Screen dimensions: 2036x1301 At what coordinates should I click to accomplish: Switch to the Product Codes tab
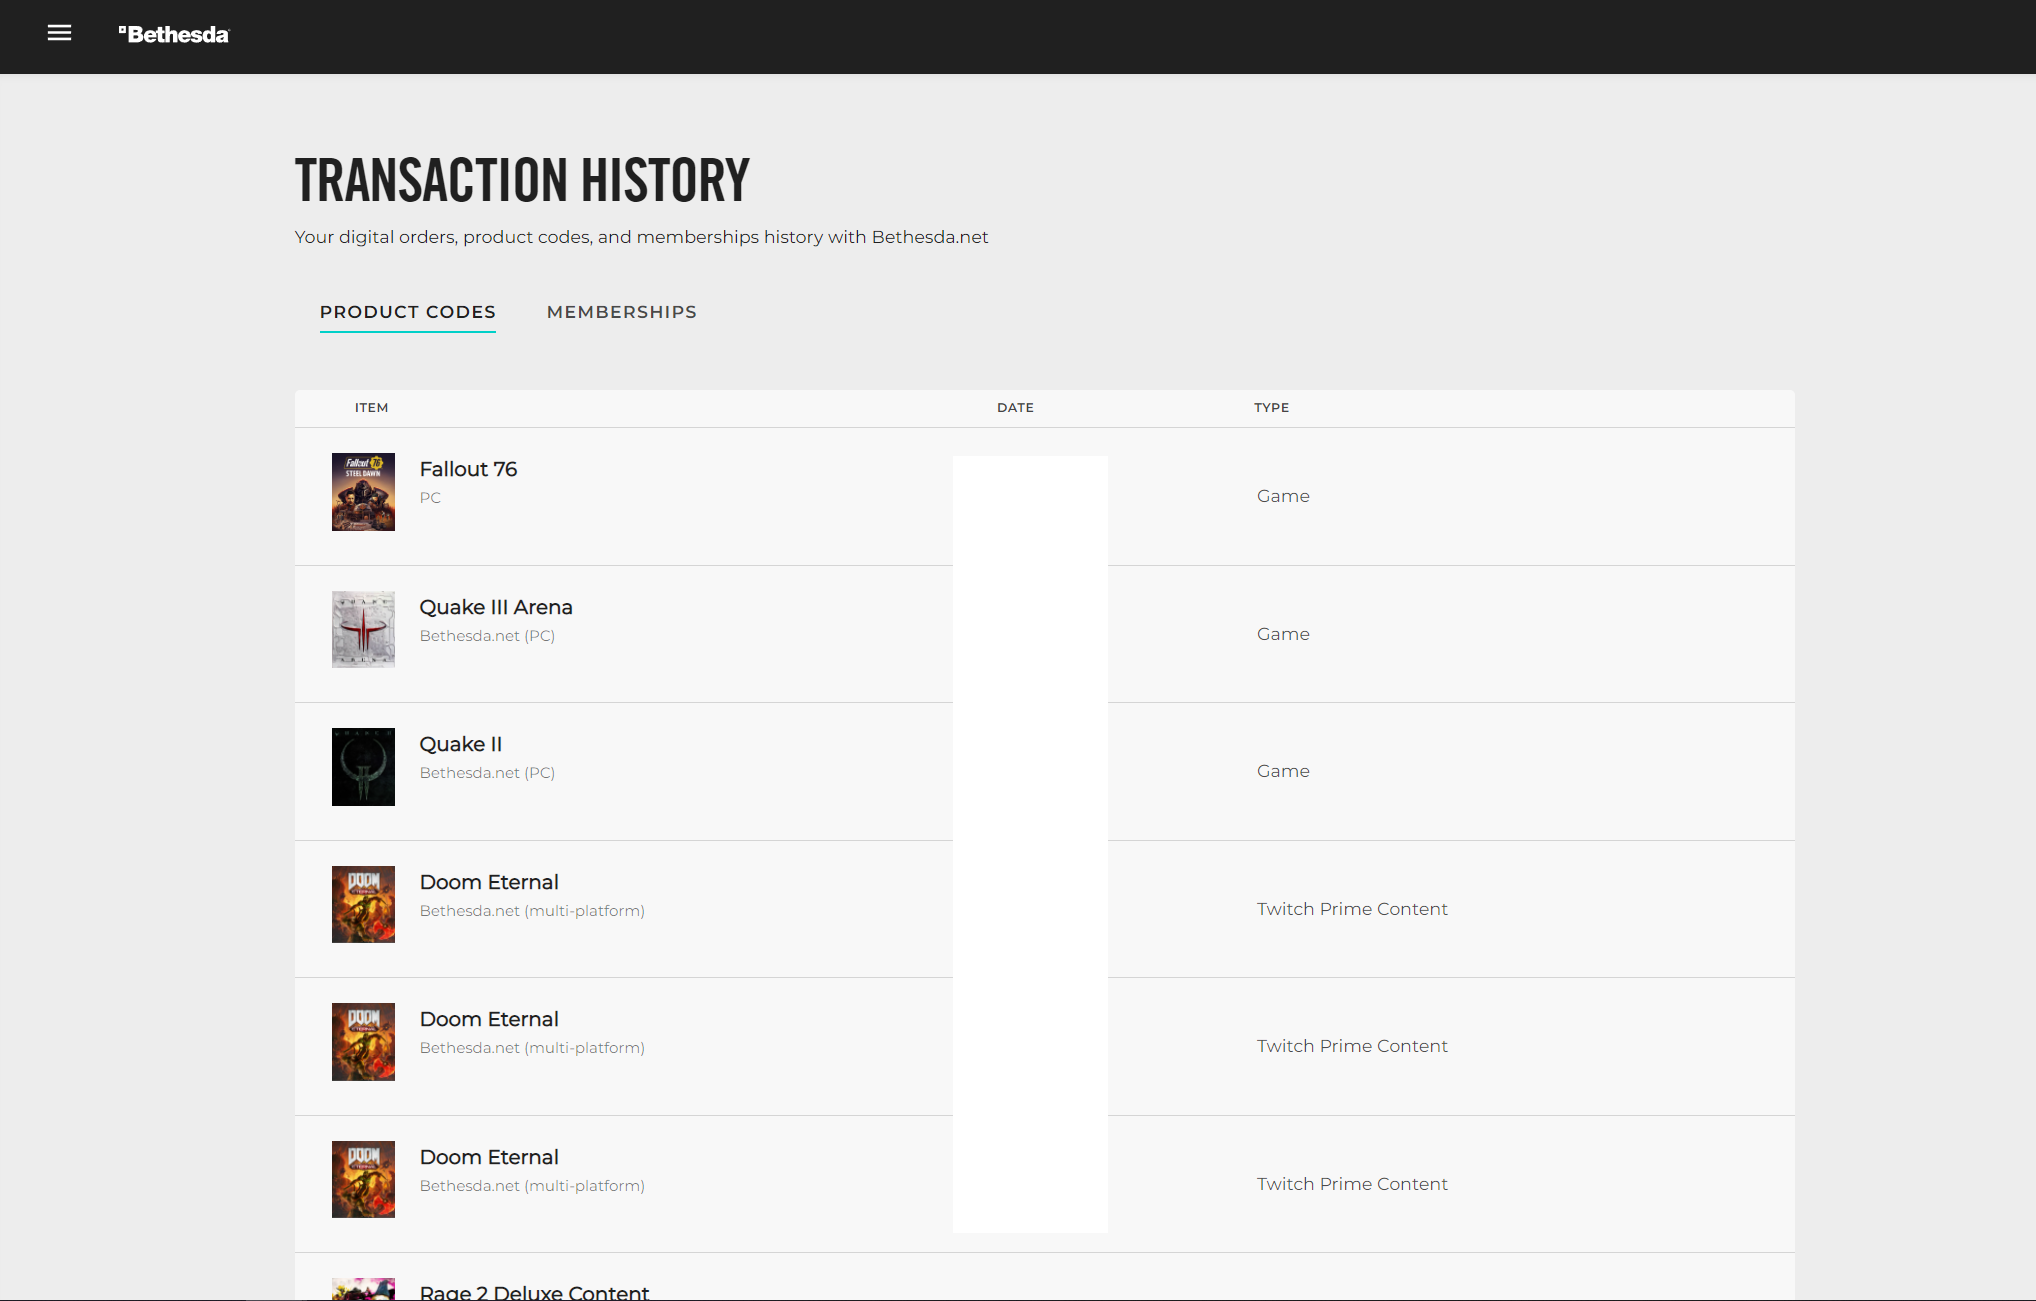click(408, 312)
